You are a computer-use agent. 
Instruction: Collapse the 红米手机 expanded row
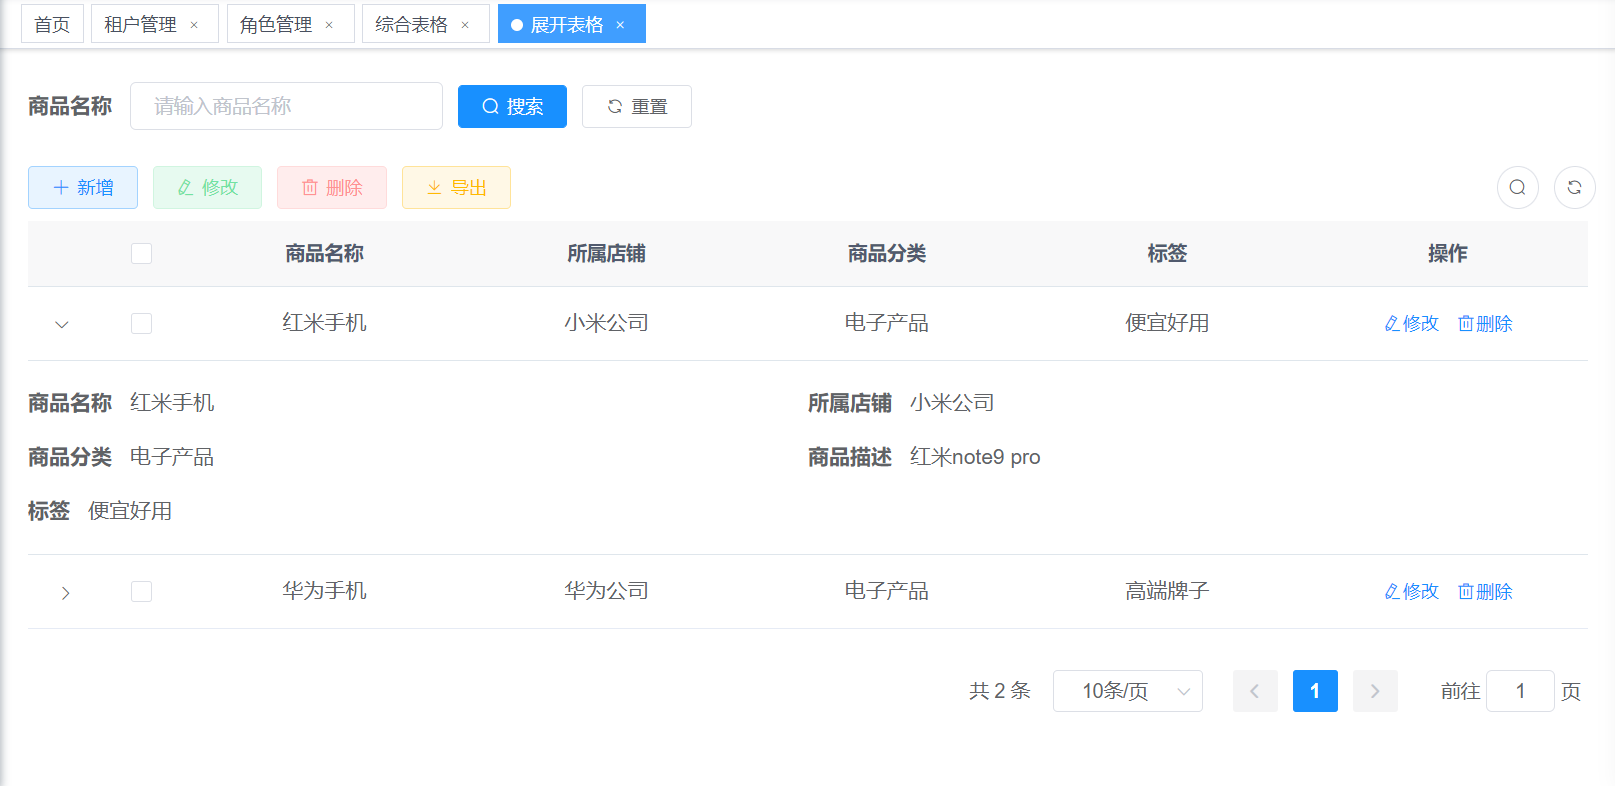pyautogui.click(x=62, y=324)
